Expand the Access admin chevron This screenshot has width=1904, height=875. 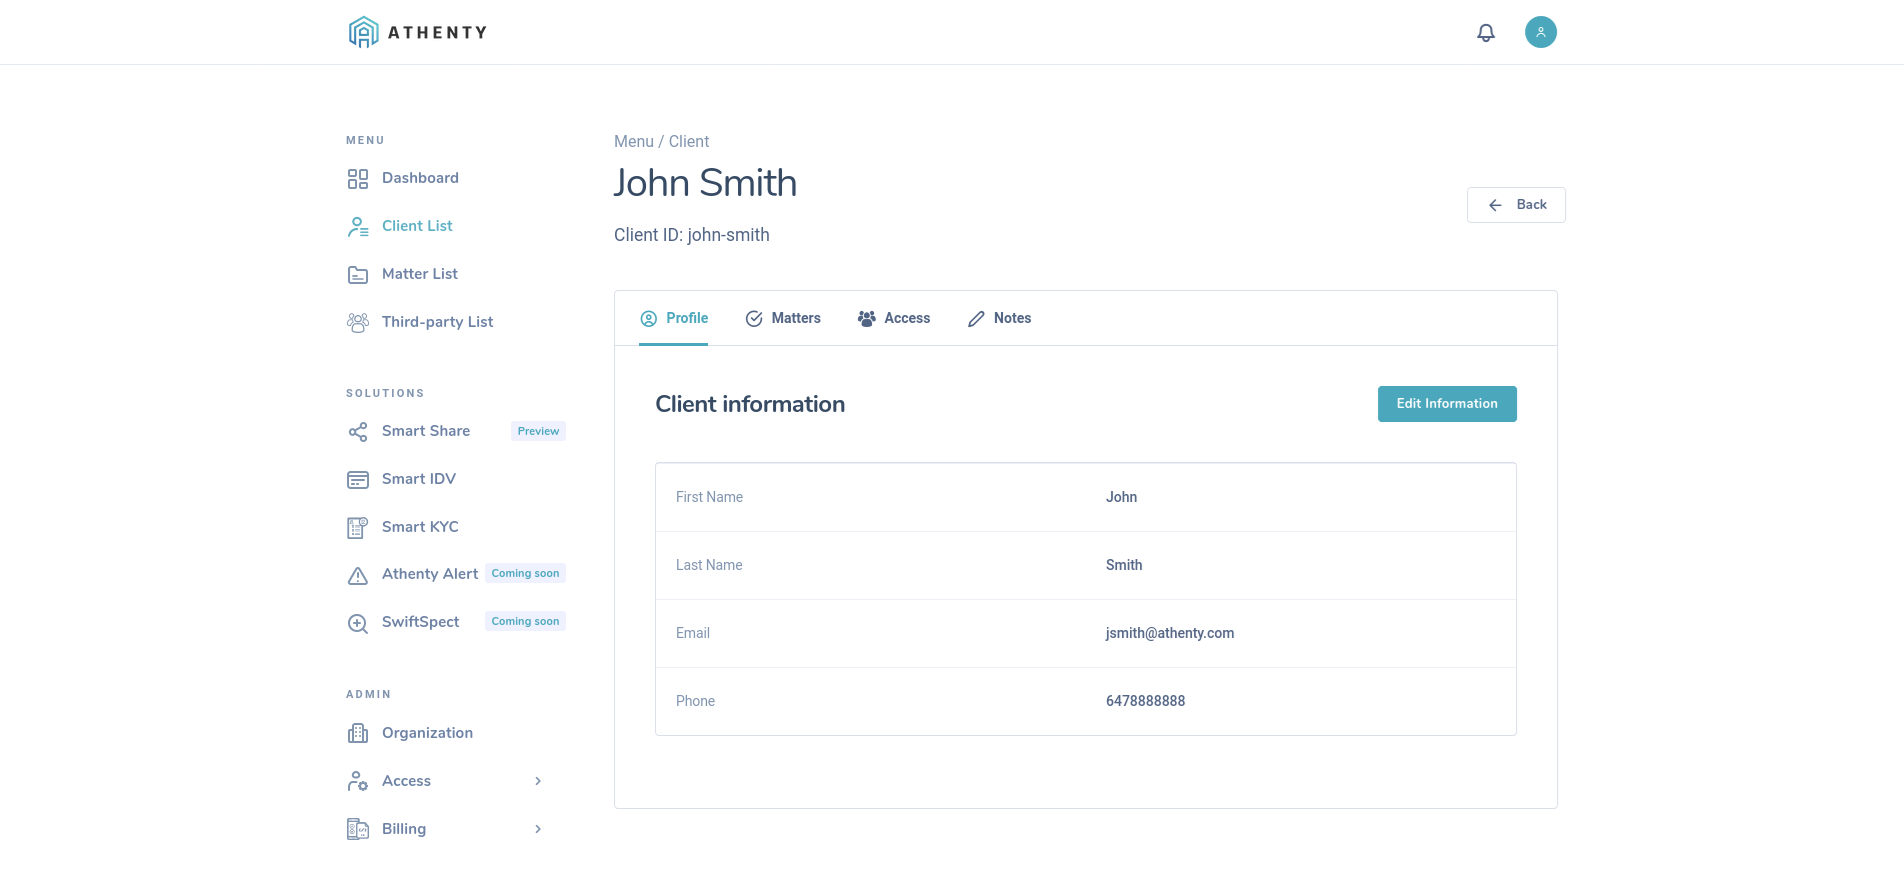pyautogui.click(x=538, y=781)
